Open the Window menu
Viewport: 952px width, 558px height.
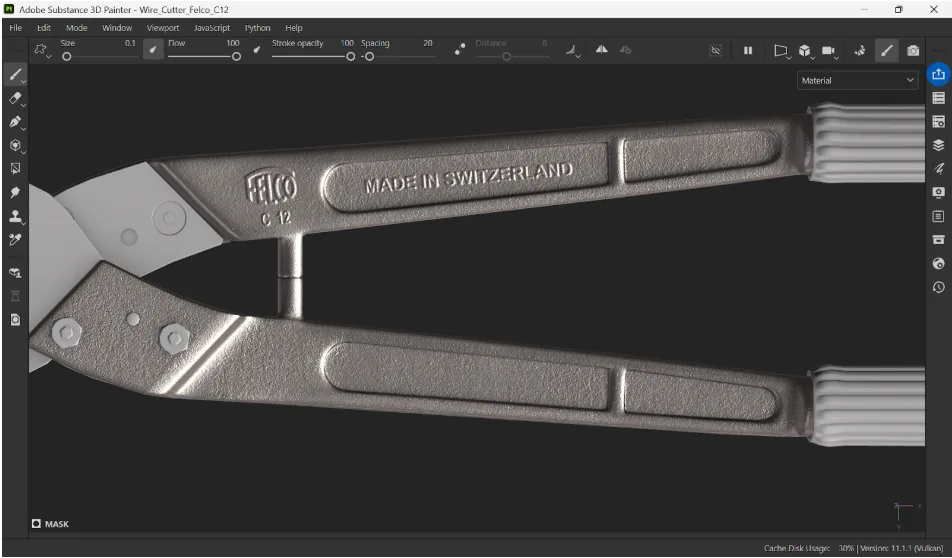(x=117, y=28)
